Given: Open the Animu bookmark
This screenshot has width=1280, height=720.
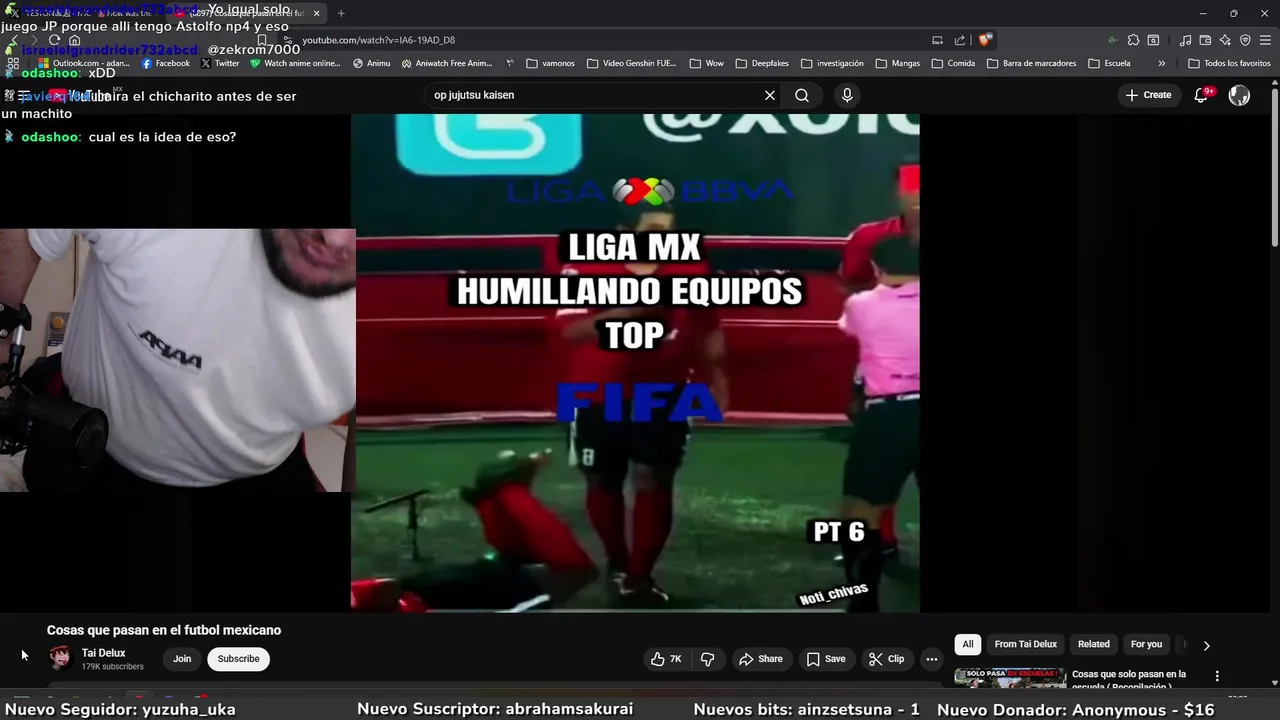Looking at the screenshot, I should point(372,63).
